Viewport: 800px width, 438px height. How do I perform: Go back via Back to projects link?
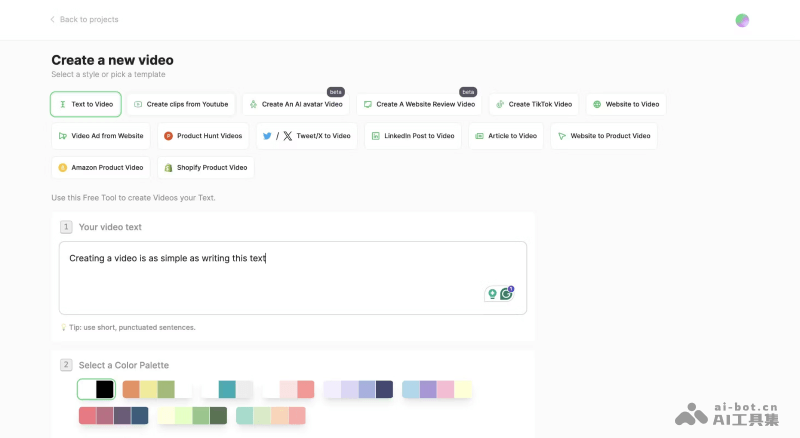tap(84, 19)
